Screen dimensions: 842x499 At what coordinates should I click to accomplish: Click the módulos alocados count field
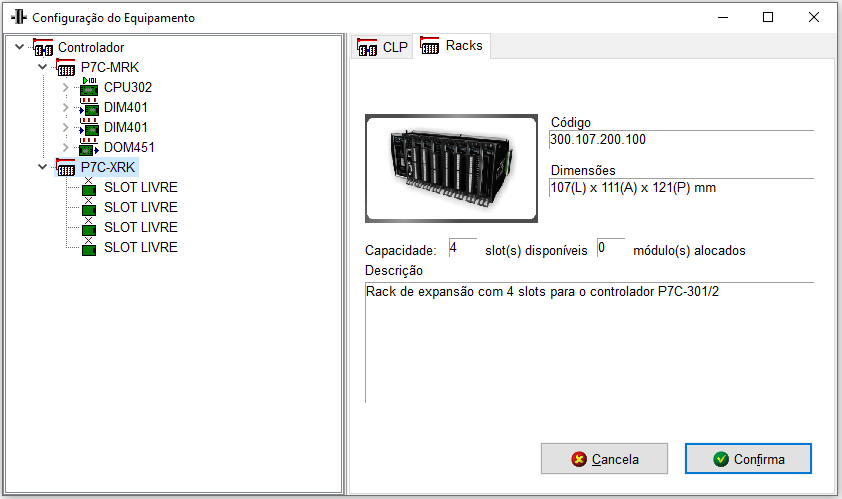(x=611, y=248)
